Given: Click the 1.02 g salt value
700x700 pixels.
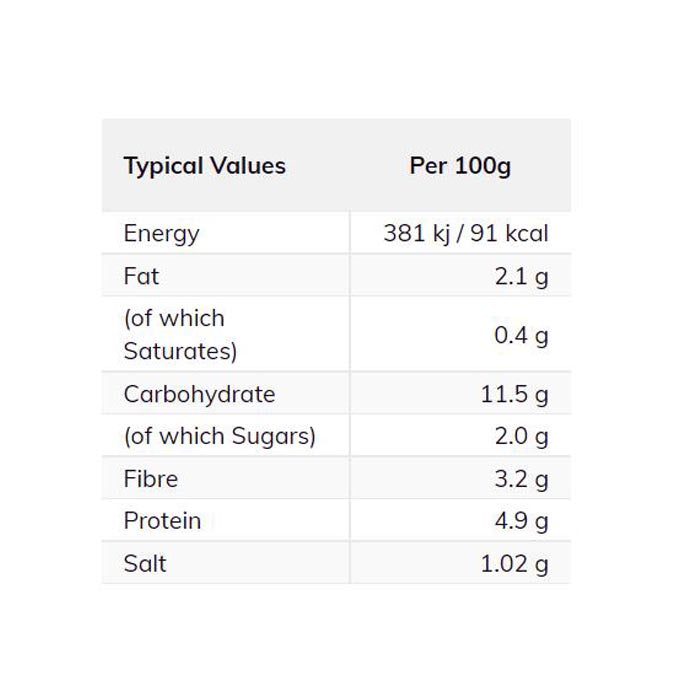Looking at the screenshot, I should coord(514,564).
